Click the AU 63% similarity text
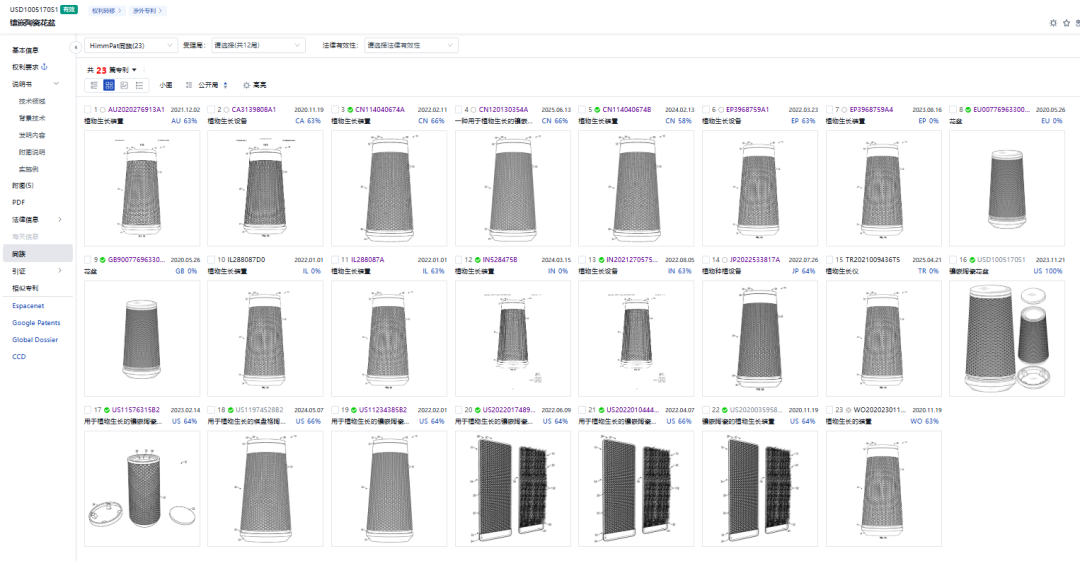1080x561 pixels. click(184, 121)
